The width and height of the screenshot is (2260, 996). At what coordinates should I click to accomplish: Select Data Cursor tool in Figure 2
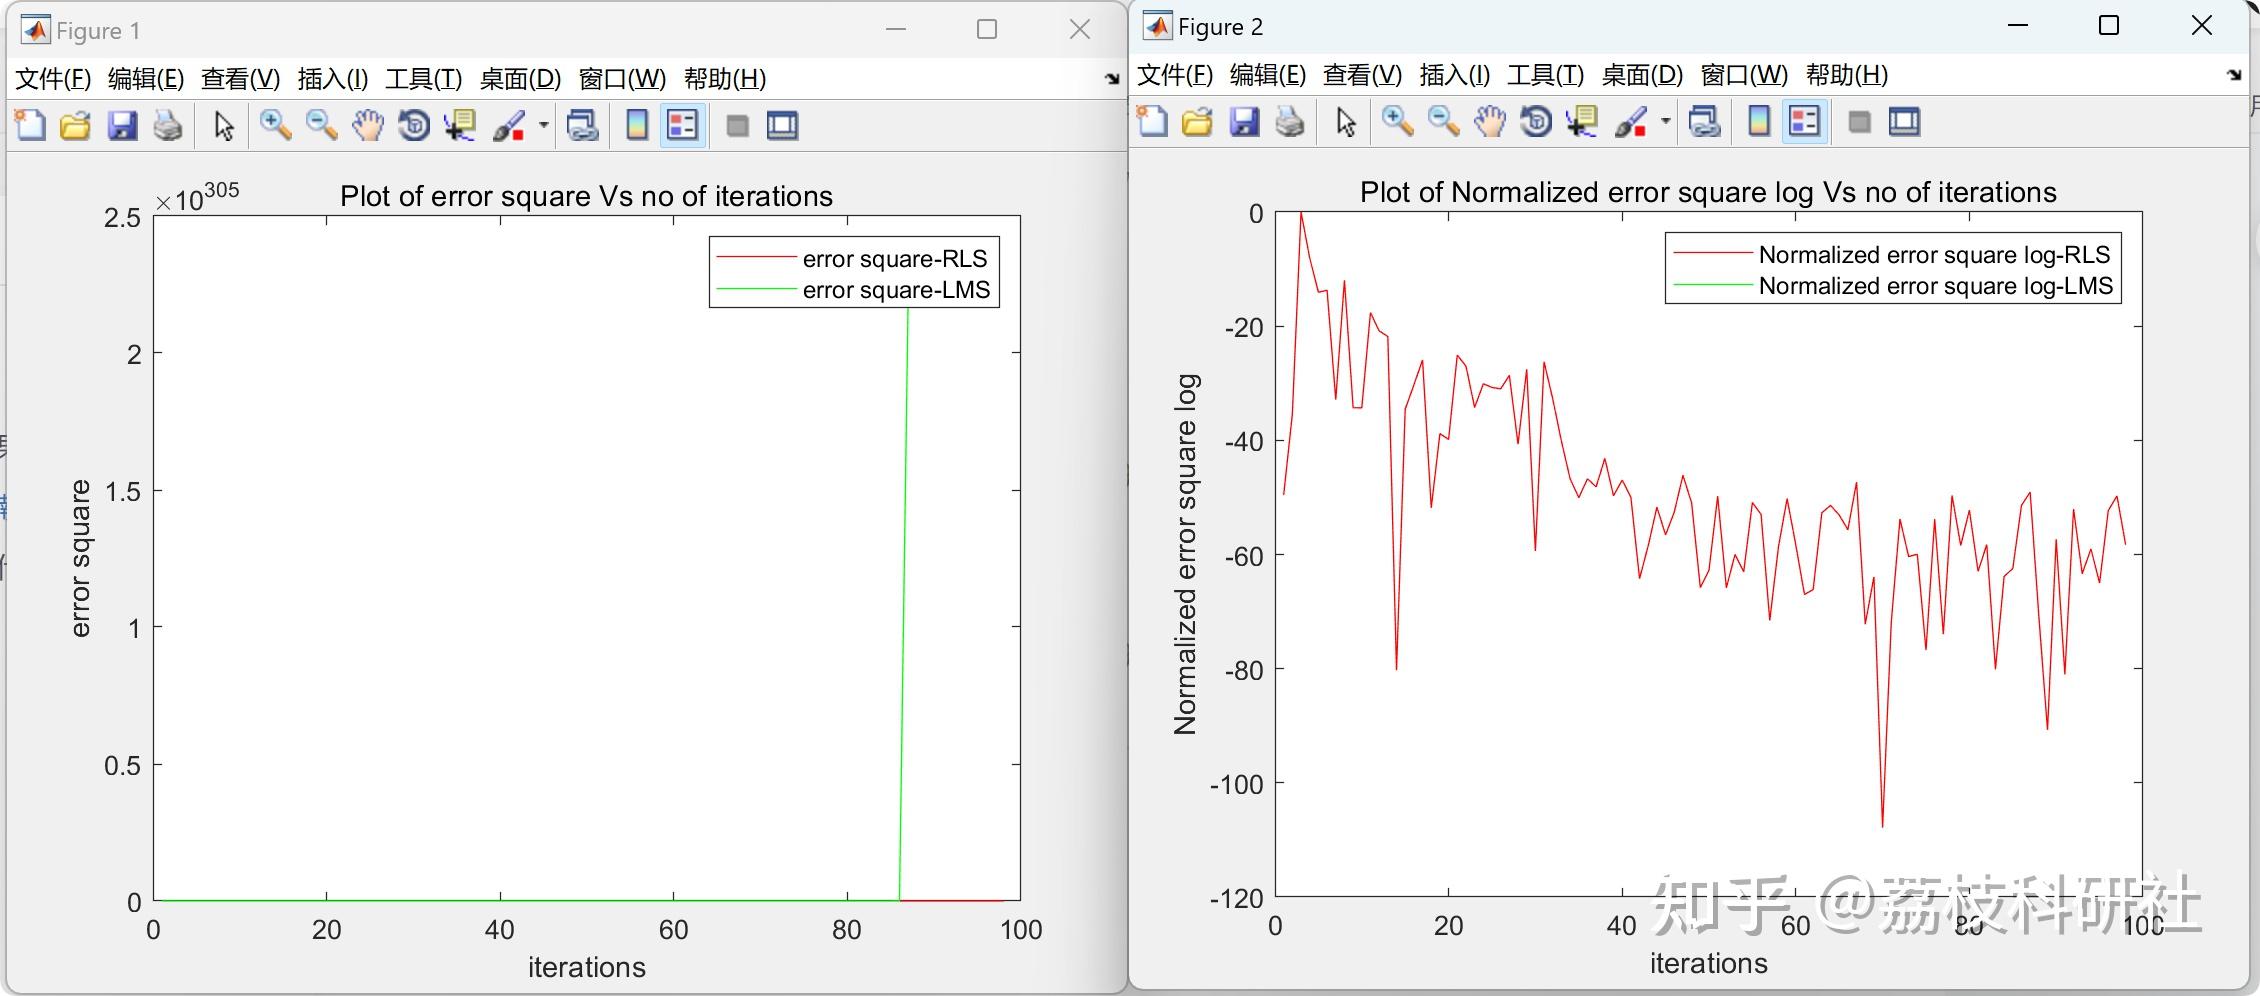[1582, 122]
